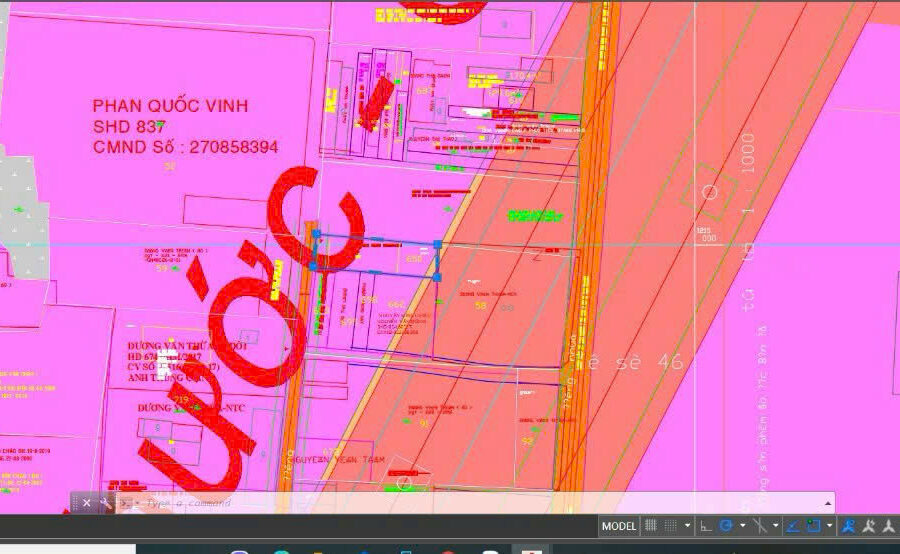Screen dimensions: 900x554
Task: Open command line customize wrench
Action: coord(105,502)
